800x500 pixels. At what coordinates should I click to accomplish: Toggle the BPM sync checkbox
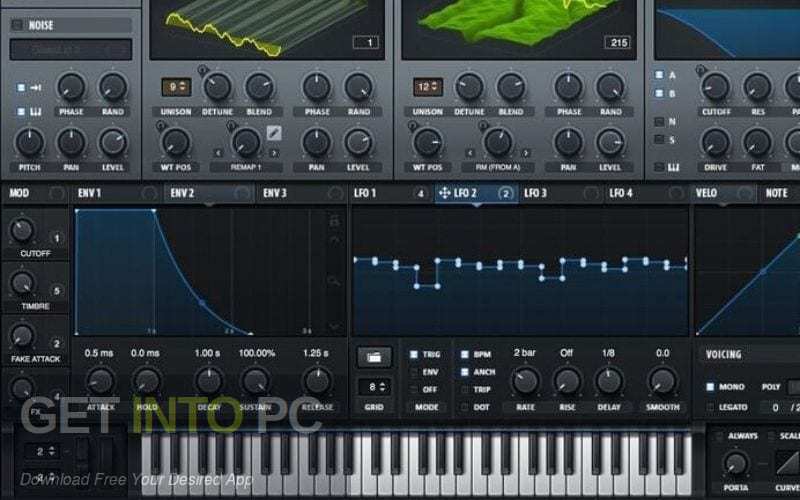coord(465,354)
